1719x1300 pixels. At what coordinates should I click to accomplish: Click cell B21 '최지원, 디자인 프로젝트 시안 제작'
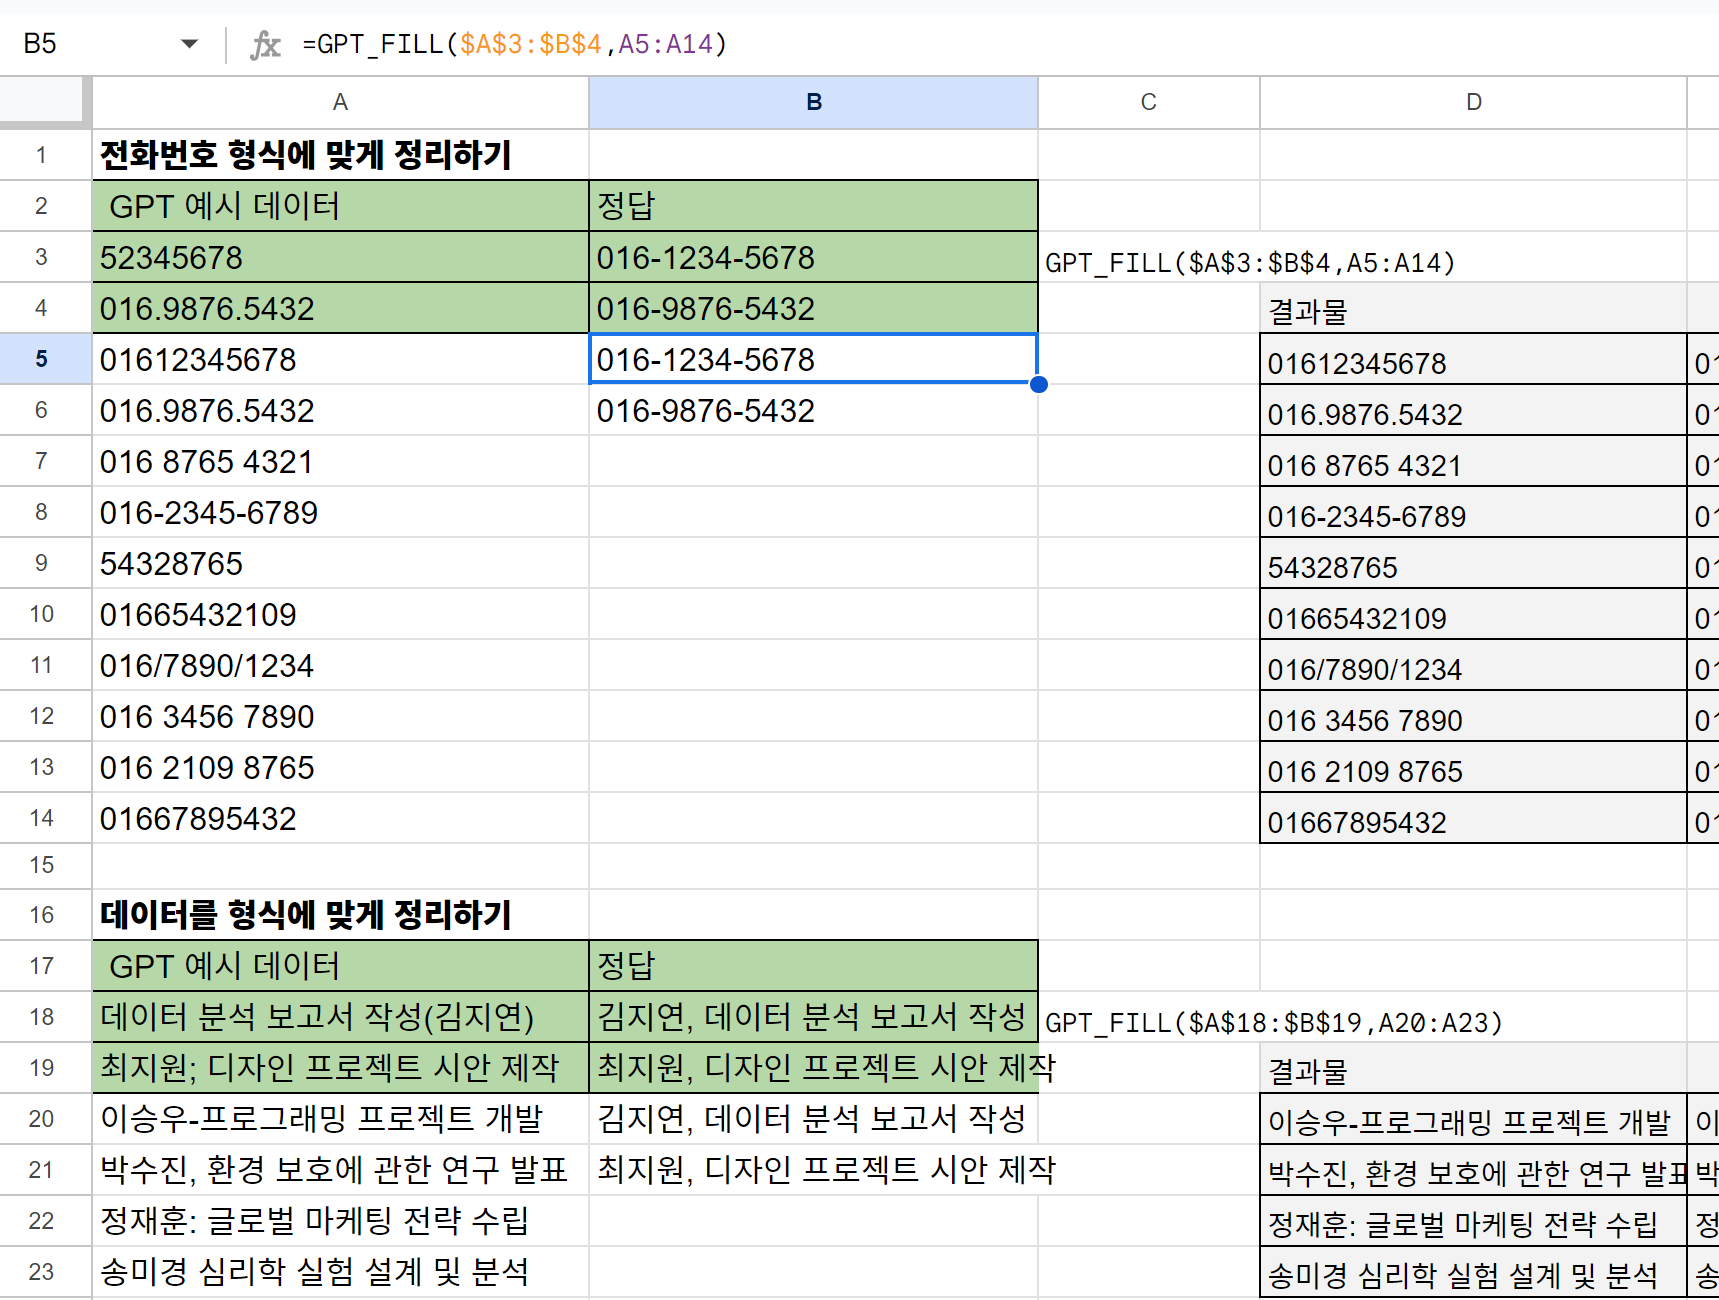pyautogui.click(x=813, y=1170)
